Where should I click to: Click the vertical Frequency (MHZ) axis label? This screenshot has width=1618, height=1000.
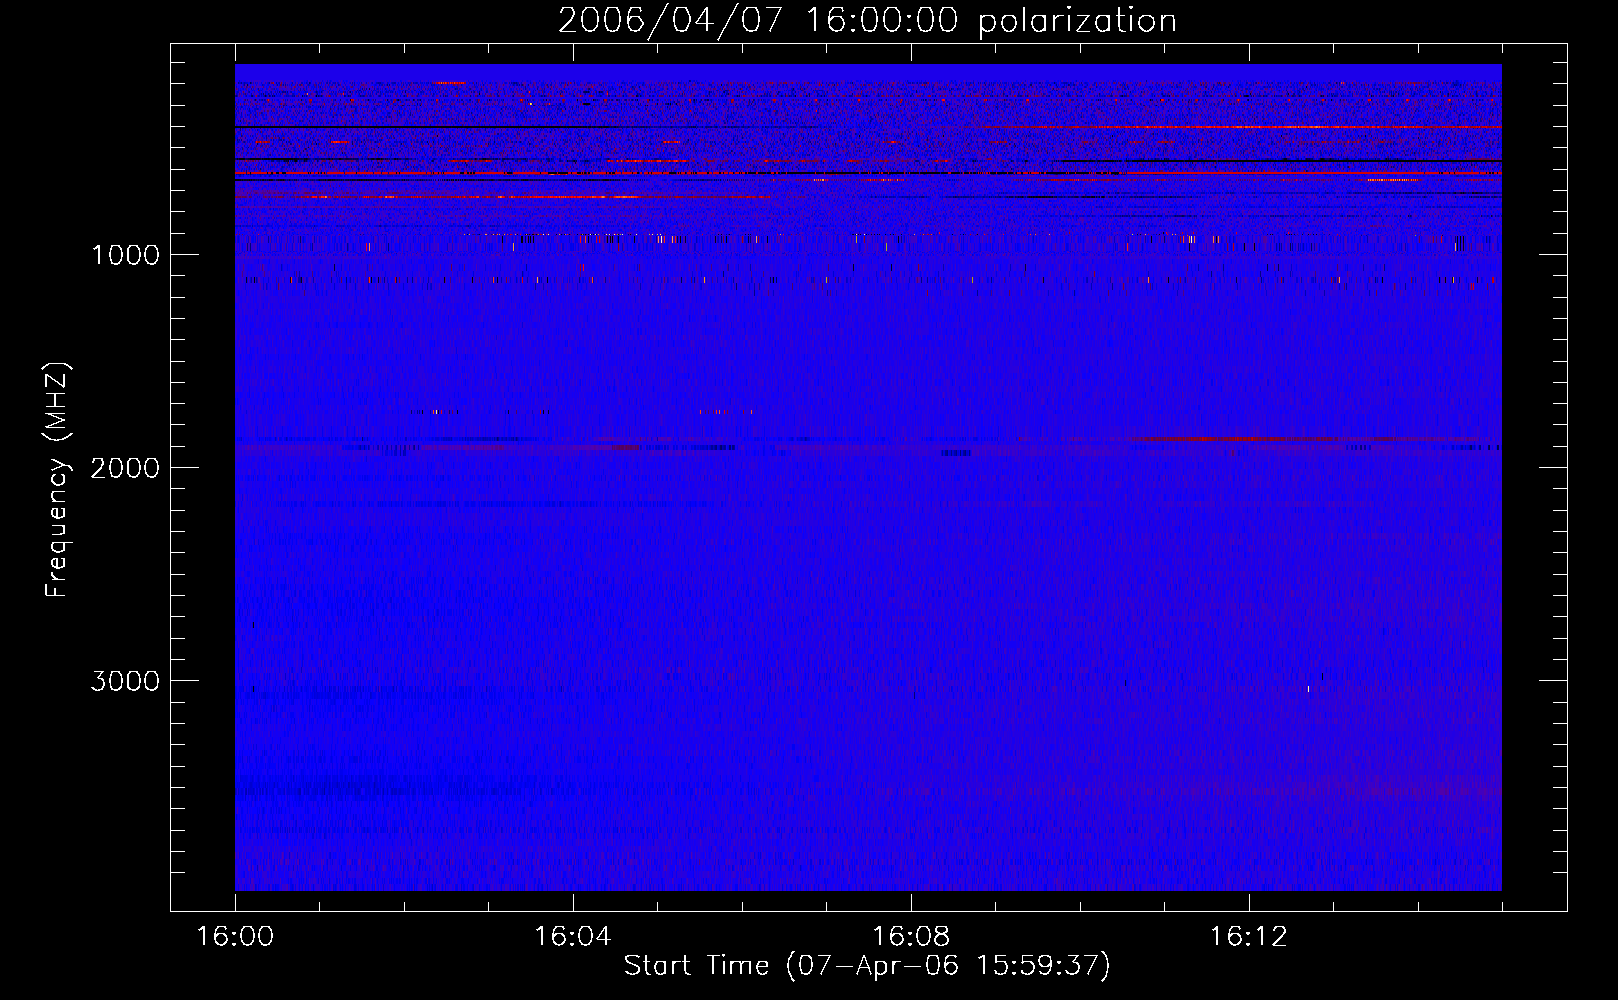(58, 480)
